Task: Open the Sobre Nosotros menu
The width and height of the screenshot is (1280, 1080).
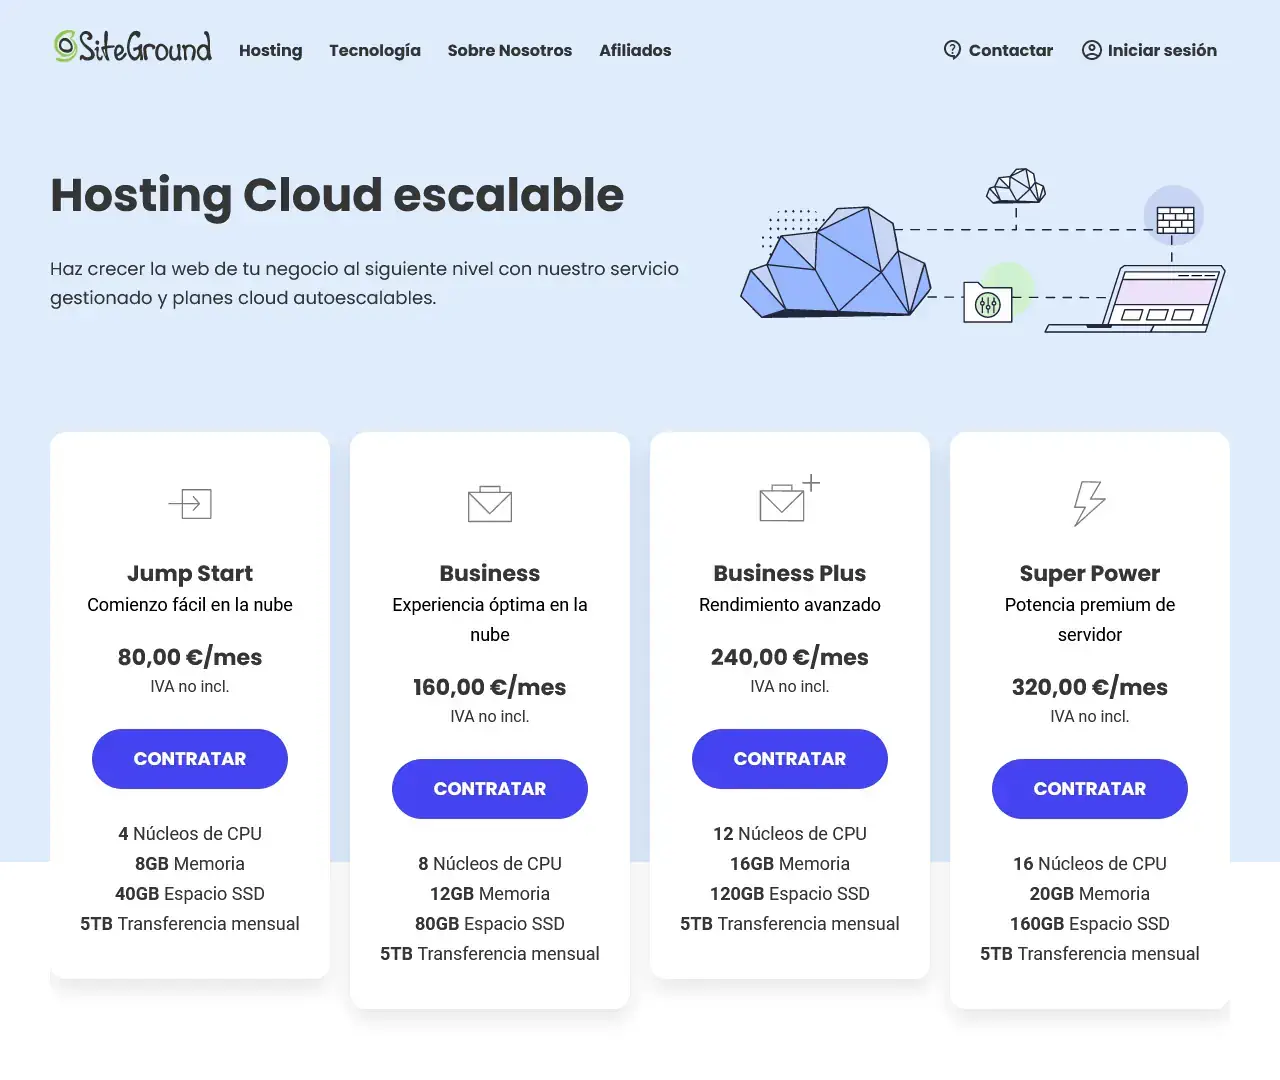Action: click(x=510, y=50)
